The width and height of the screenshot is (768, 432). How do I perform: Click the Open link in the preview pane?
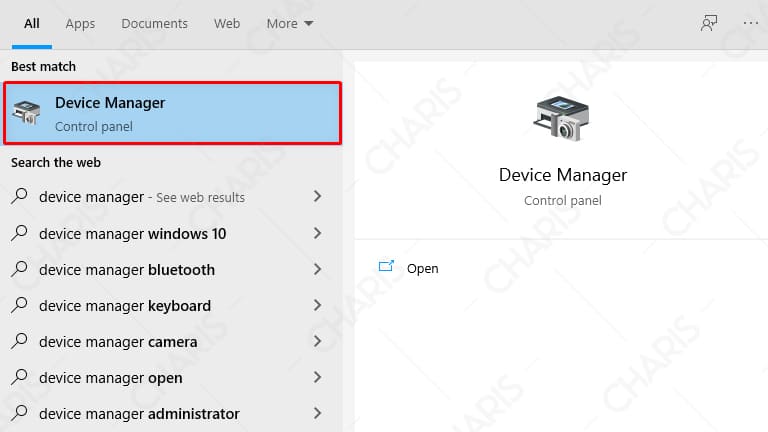point(423,268)
